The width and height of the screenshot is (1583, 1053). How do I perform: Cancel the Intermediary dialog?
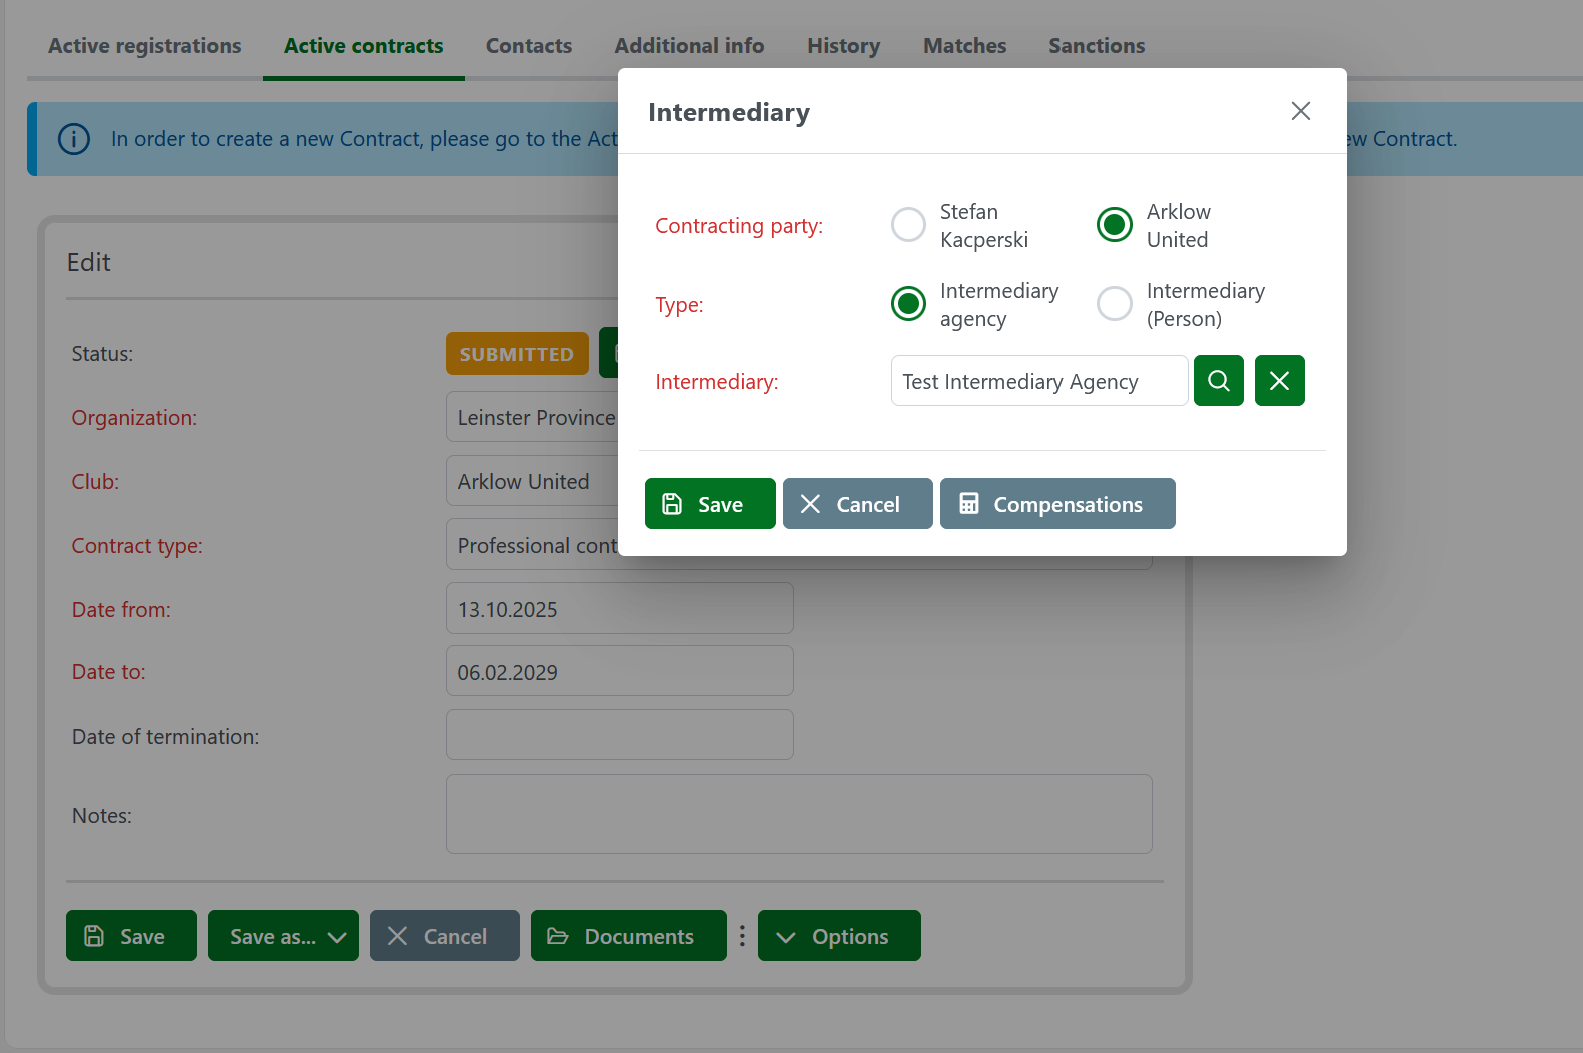pyautogui.click(x=857, y=504)
